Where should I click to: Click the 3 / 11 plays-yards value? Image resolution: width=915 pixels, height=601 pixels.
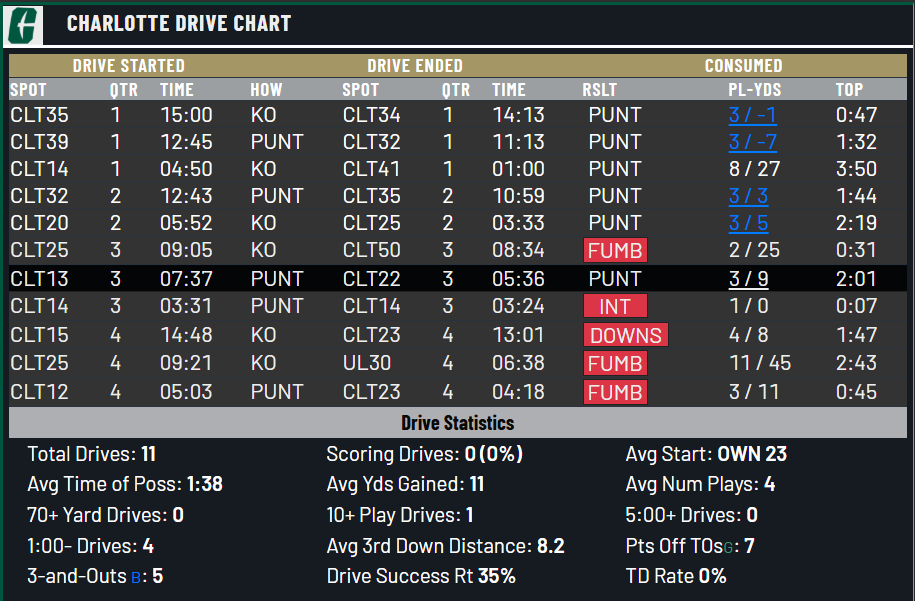[x=754, y=392]
